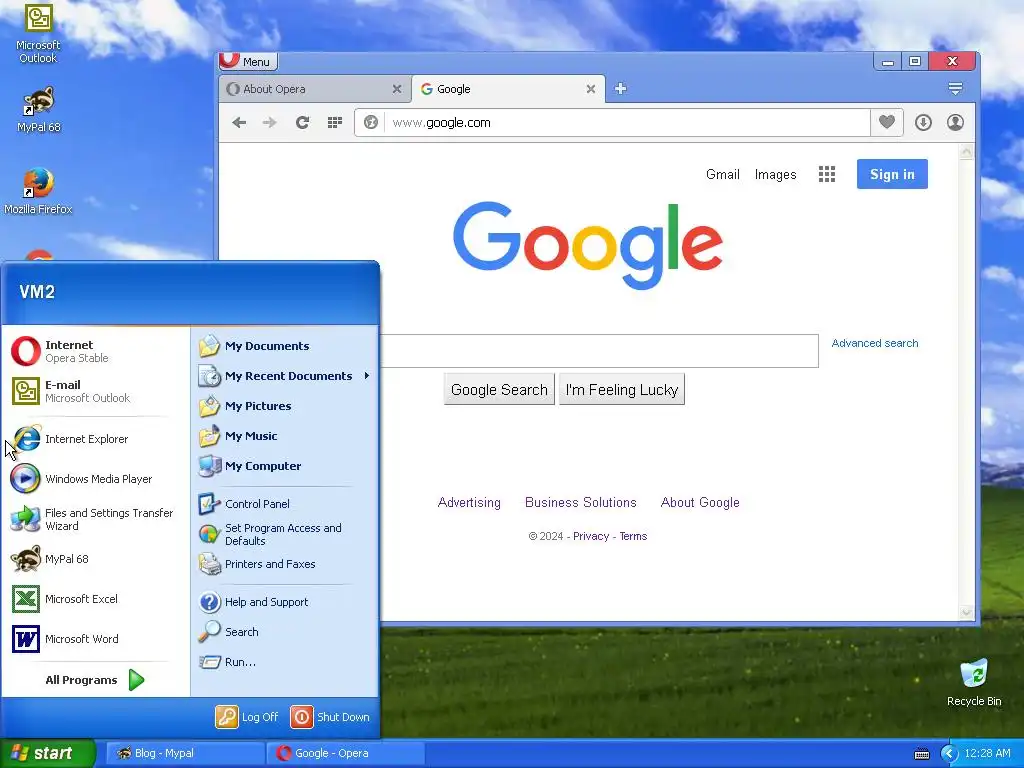Go forward with the forward arrow

tap(270, 122)
